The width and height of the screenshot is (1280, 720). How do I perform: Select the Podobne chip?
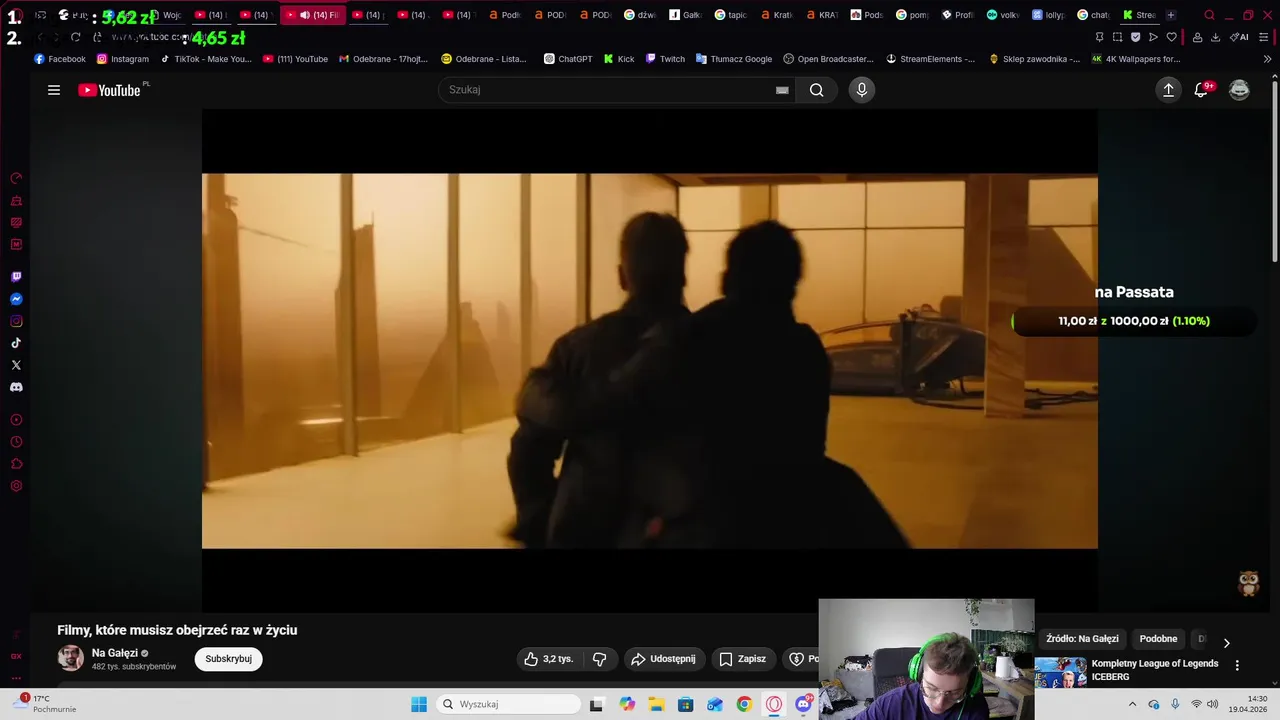[1158, 639]
